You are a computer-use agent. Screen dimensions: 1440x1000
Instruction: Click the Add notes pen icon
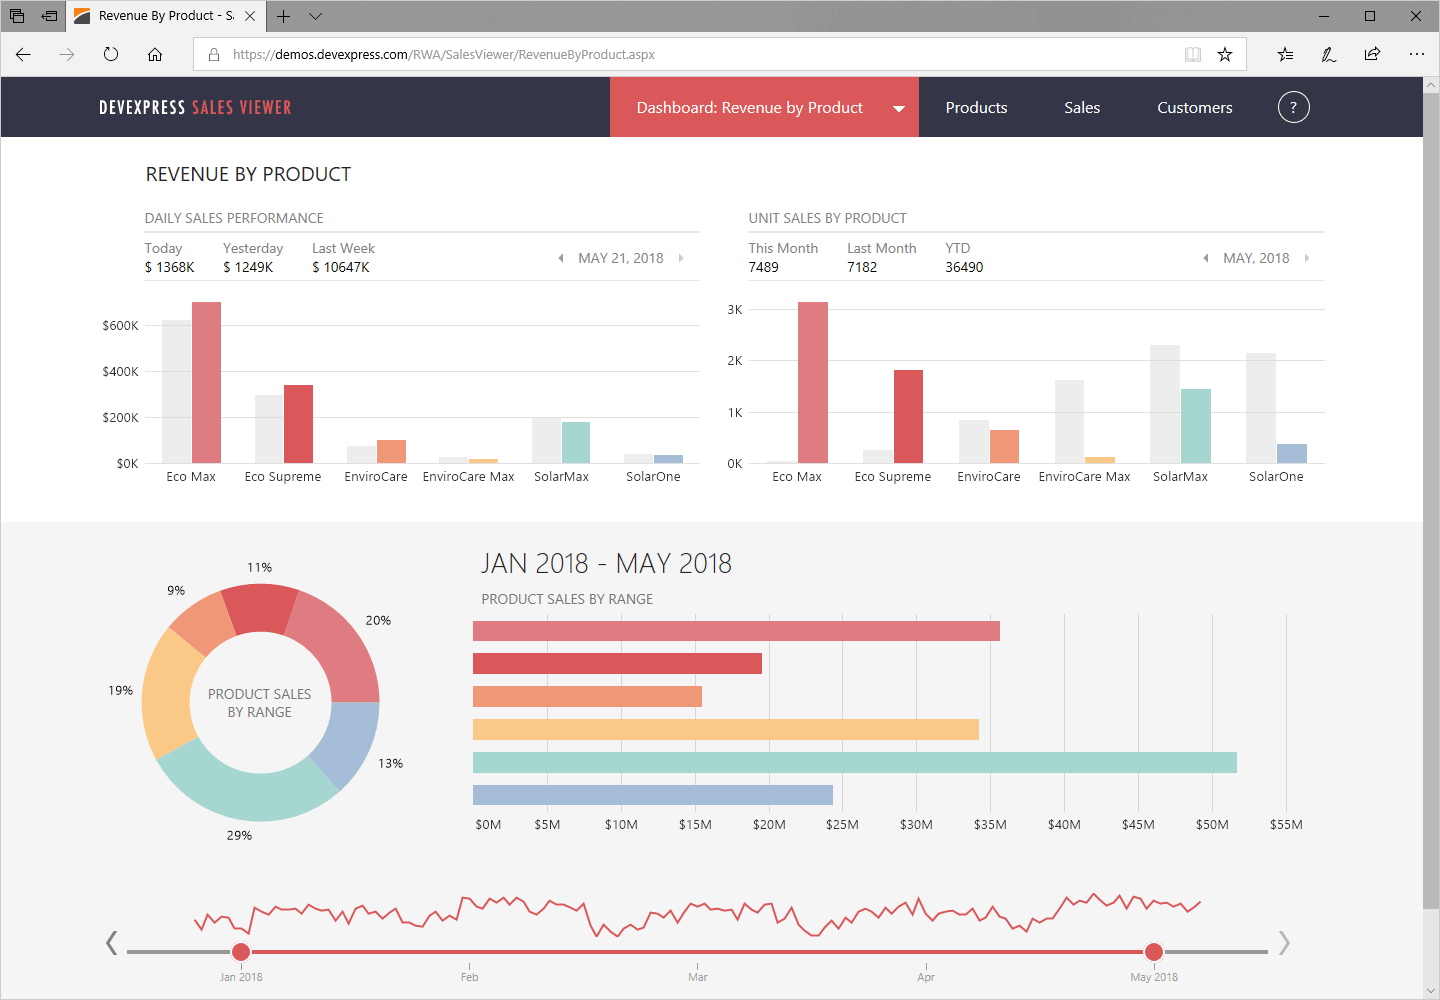pyautogui.click(x=1329, y=54)
